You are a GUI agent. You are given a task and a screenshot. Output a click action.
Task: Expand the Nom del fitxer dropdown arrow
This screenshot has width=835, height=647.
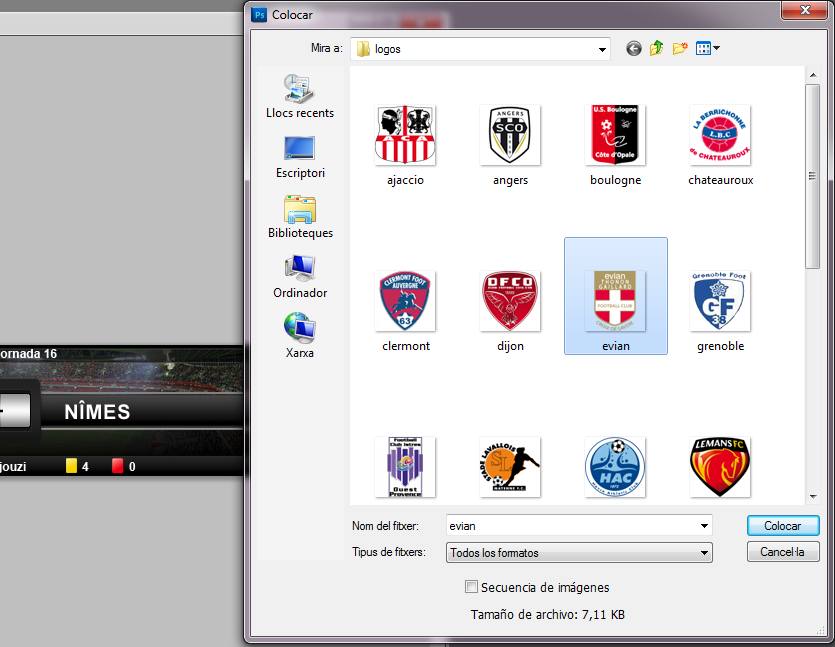(x=704, y=526)
